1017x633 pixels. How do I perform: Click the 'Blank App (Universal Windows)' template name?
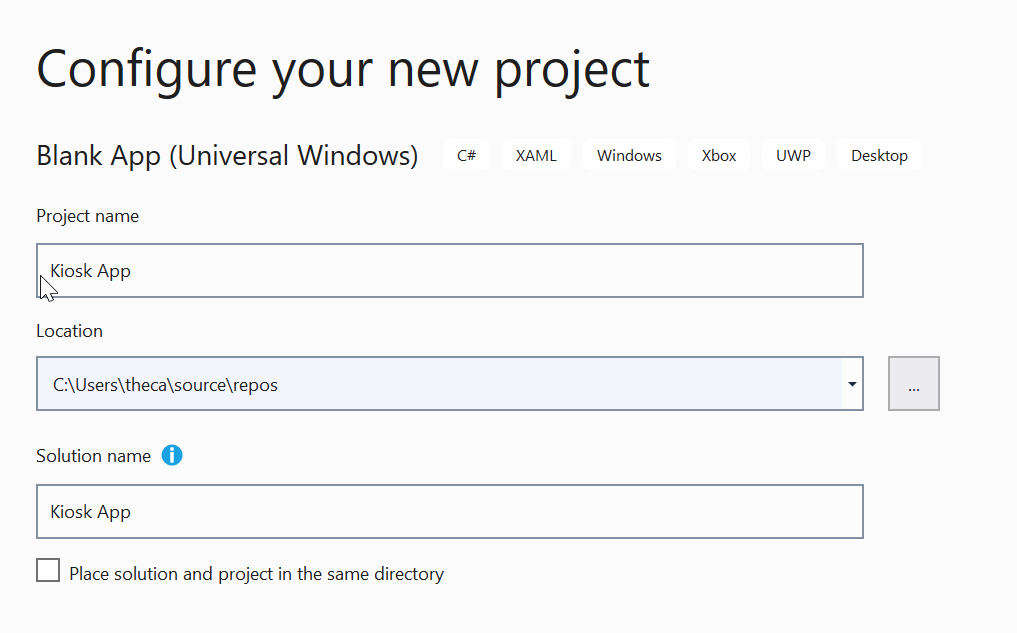coord(227,156)
